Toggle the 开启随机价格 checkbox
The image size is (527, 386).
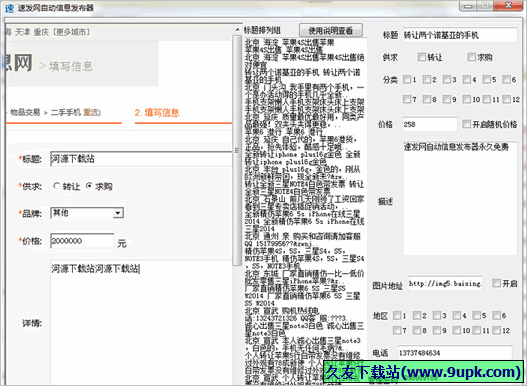[x=466, y=124]
